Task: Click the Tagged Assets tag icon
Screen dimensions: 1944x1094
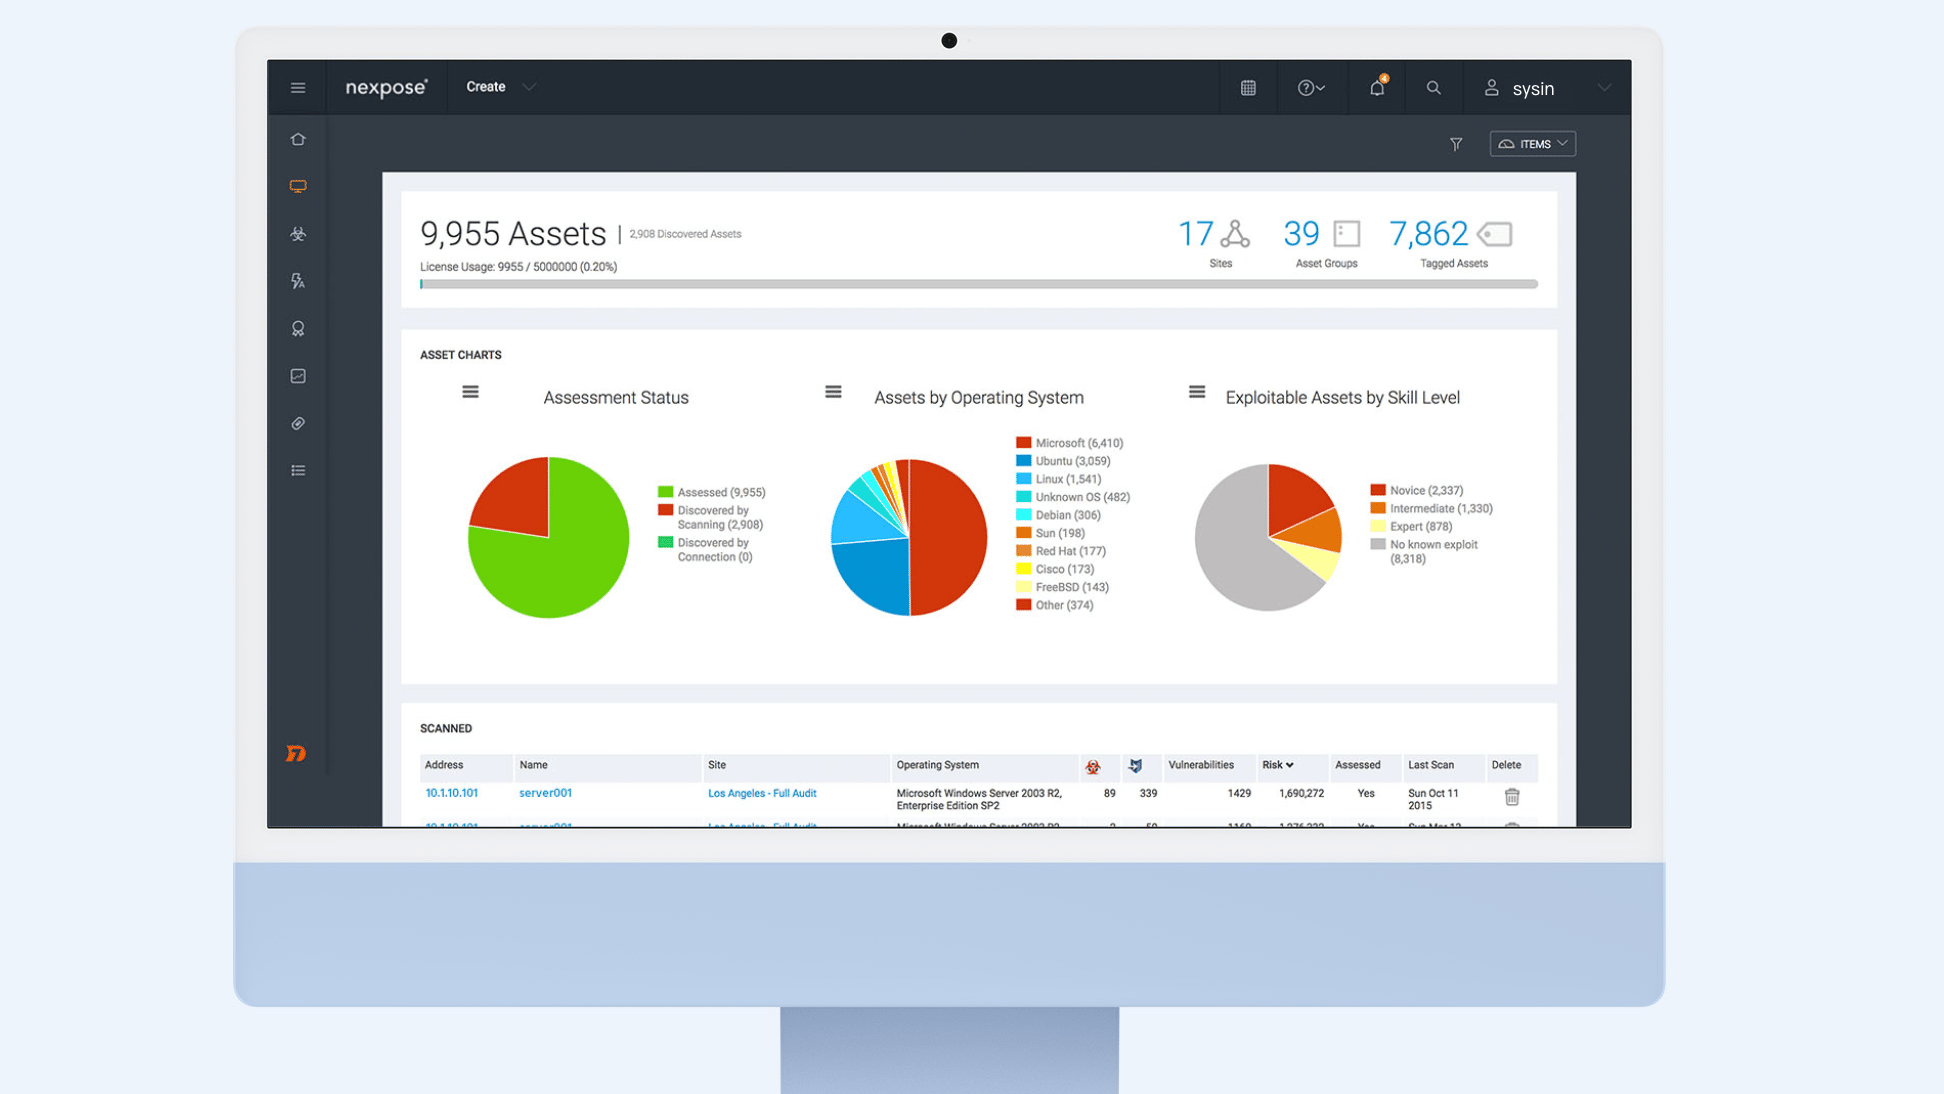Action: [x=1495, y=234]
